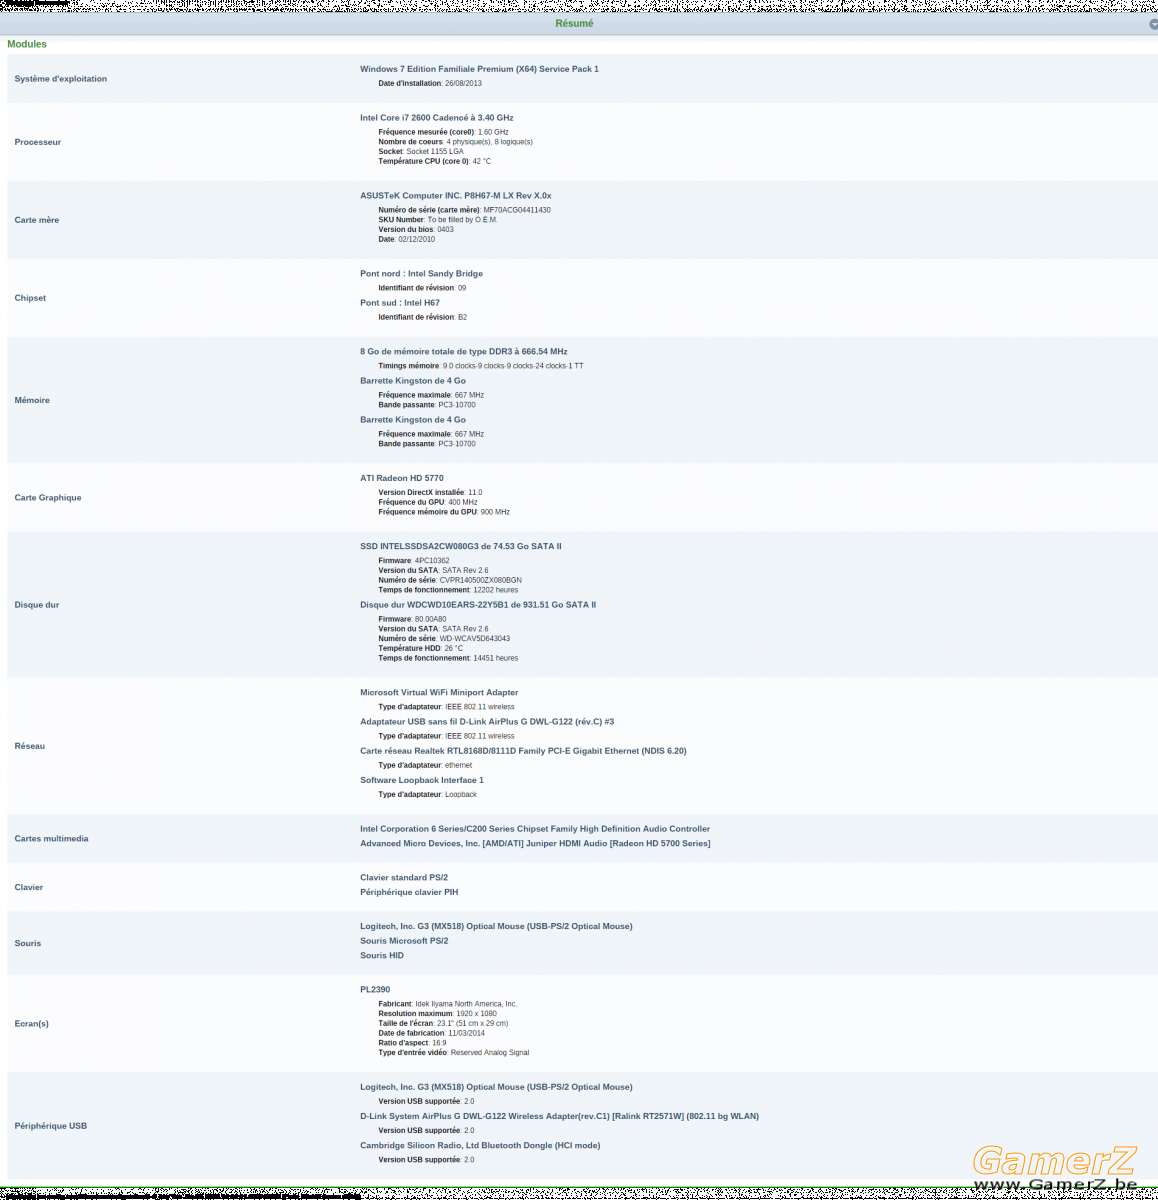Click the Chipset row label

click(30, 298)
